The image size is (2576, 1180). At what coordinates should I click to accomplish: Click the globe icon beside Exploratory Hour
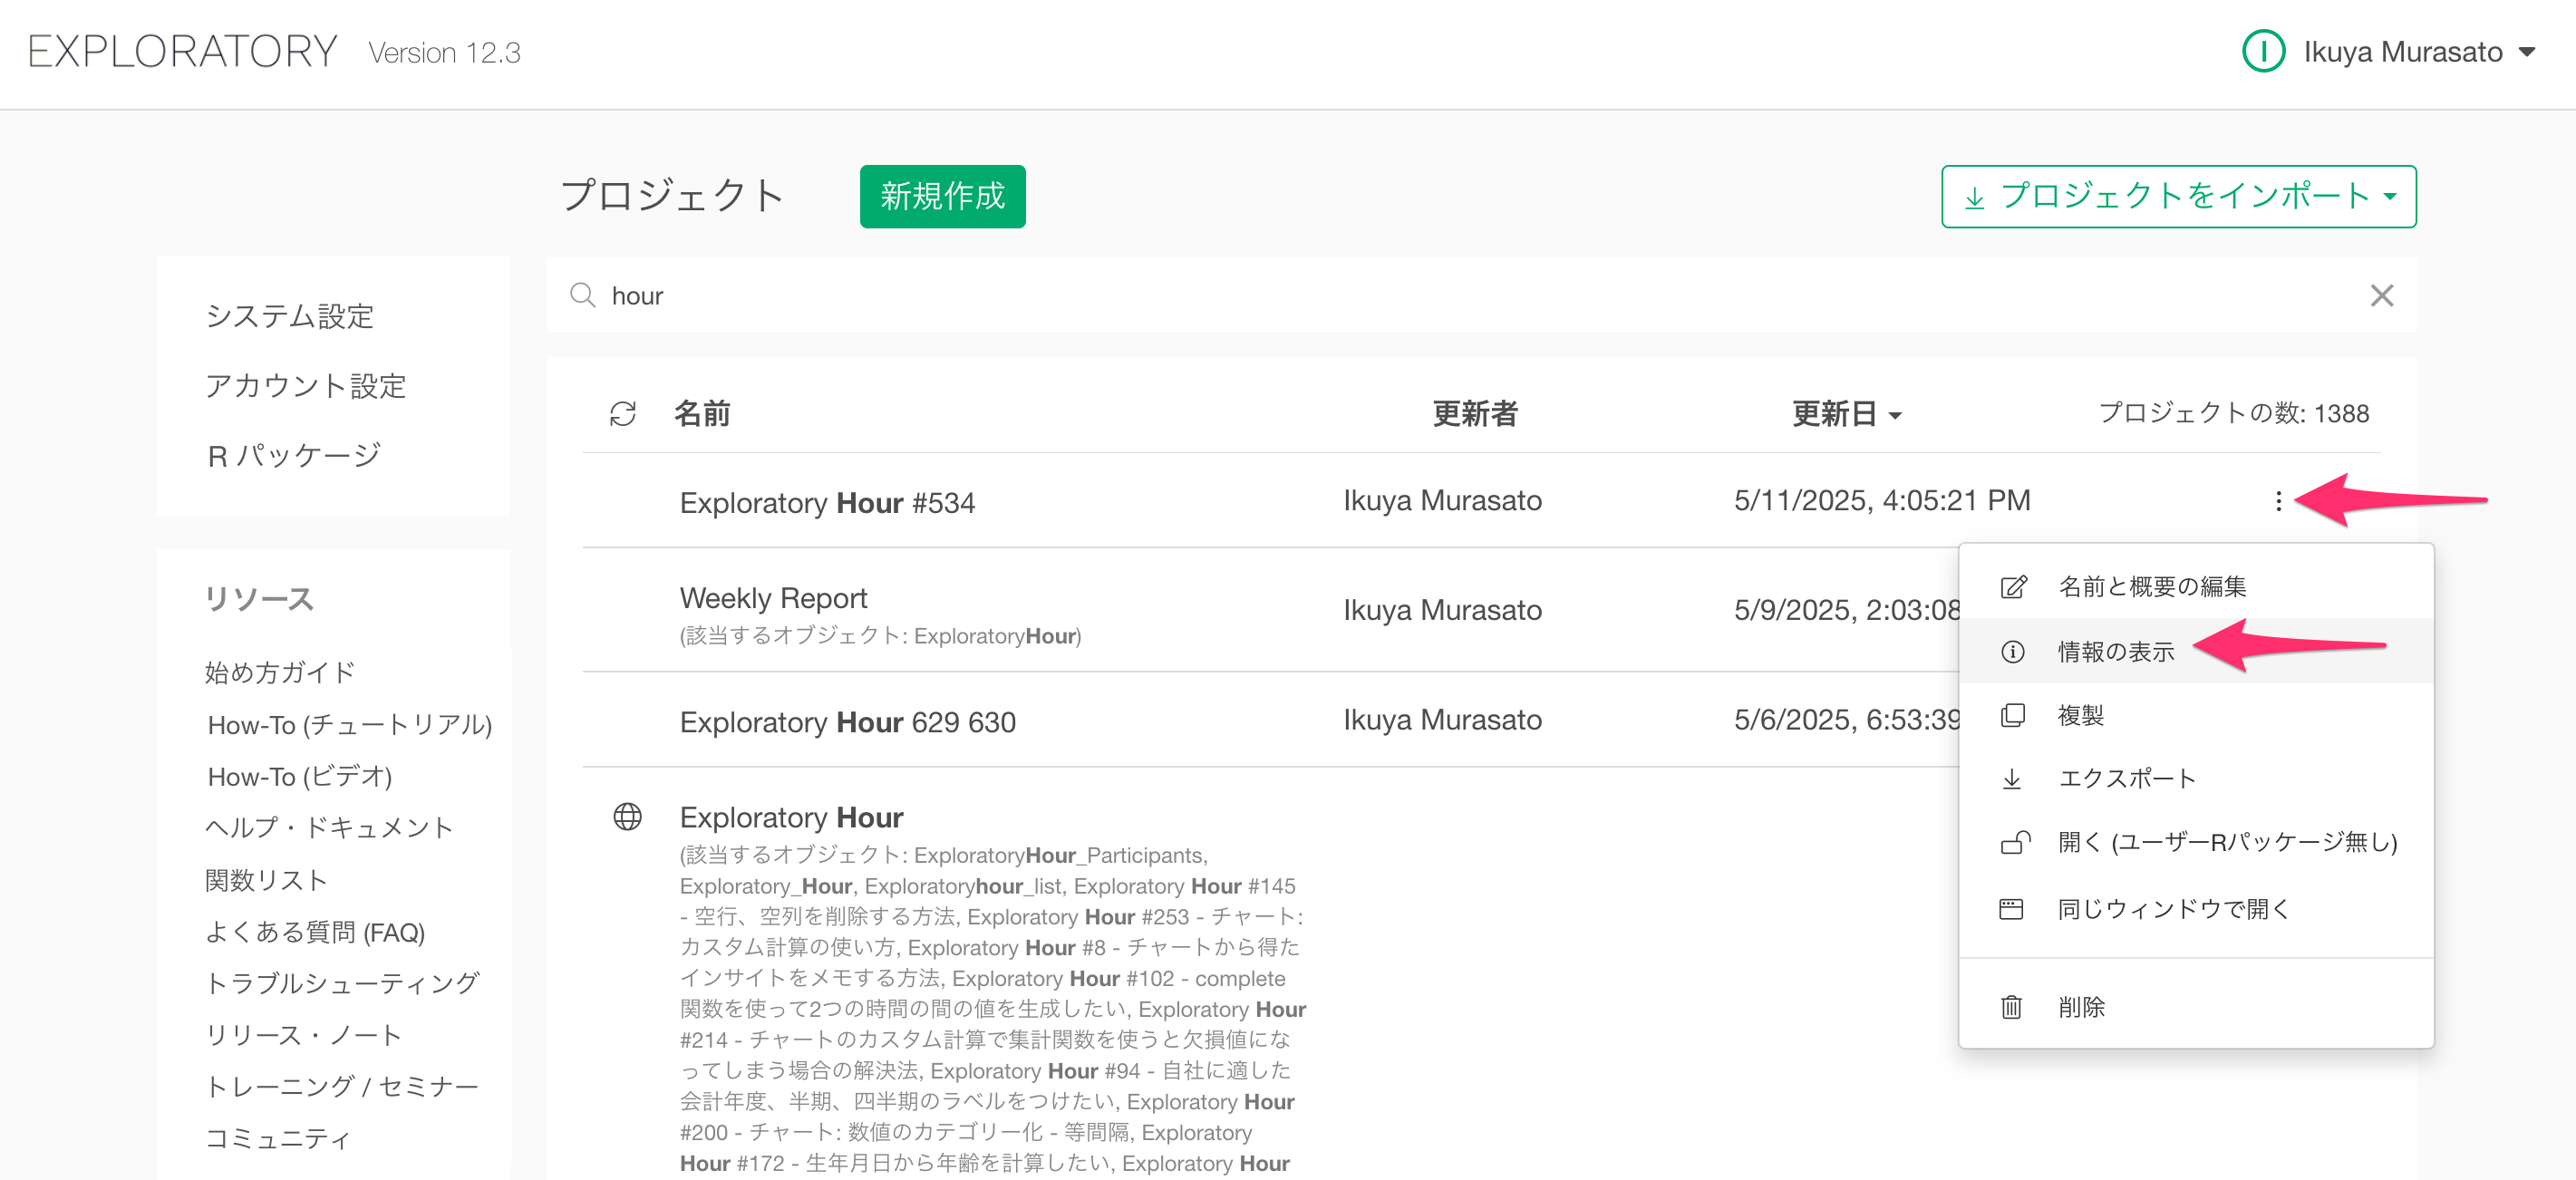(x=627, y=817)
